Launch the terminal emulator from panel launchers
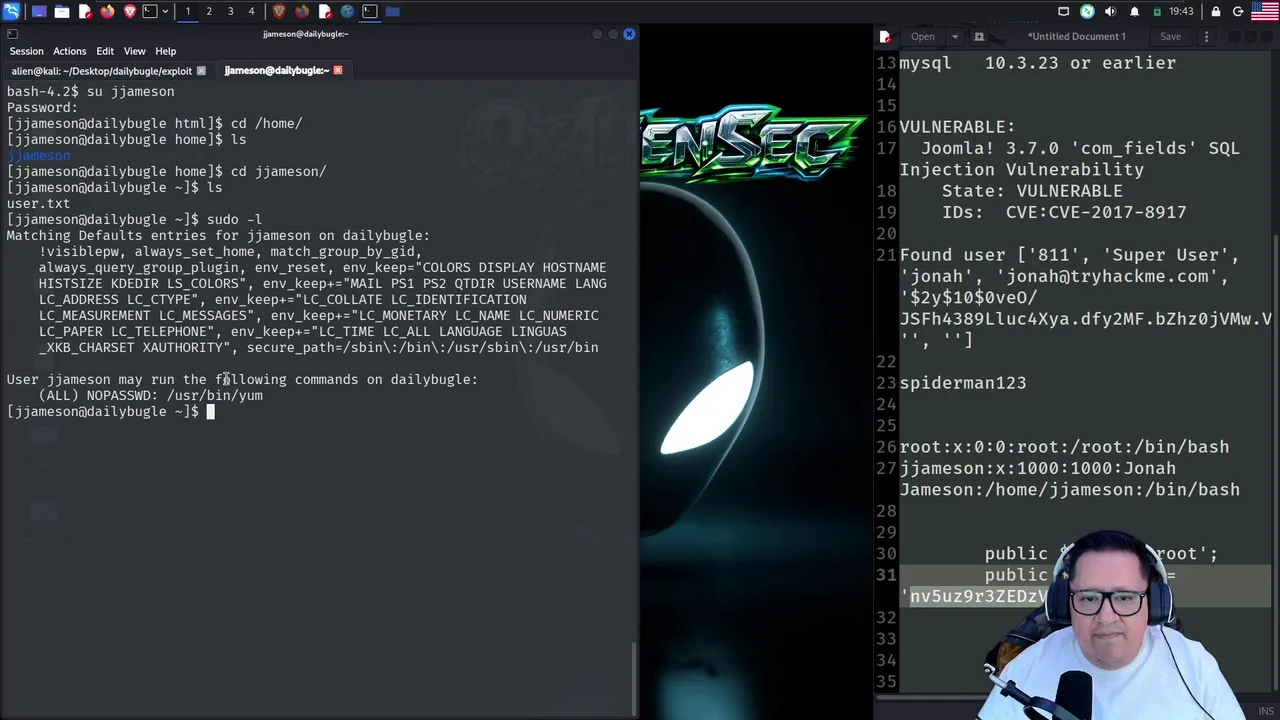1280x720 pixels. tap(150, 11)
